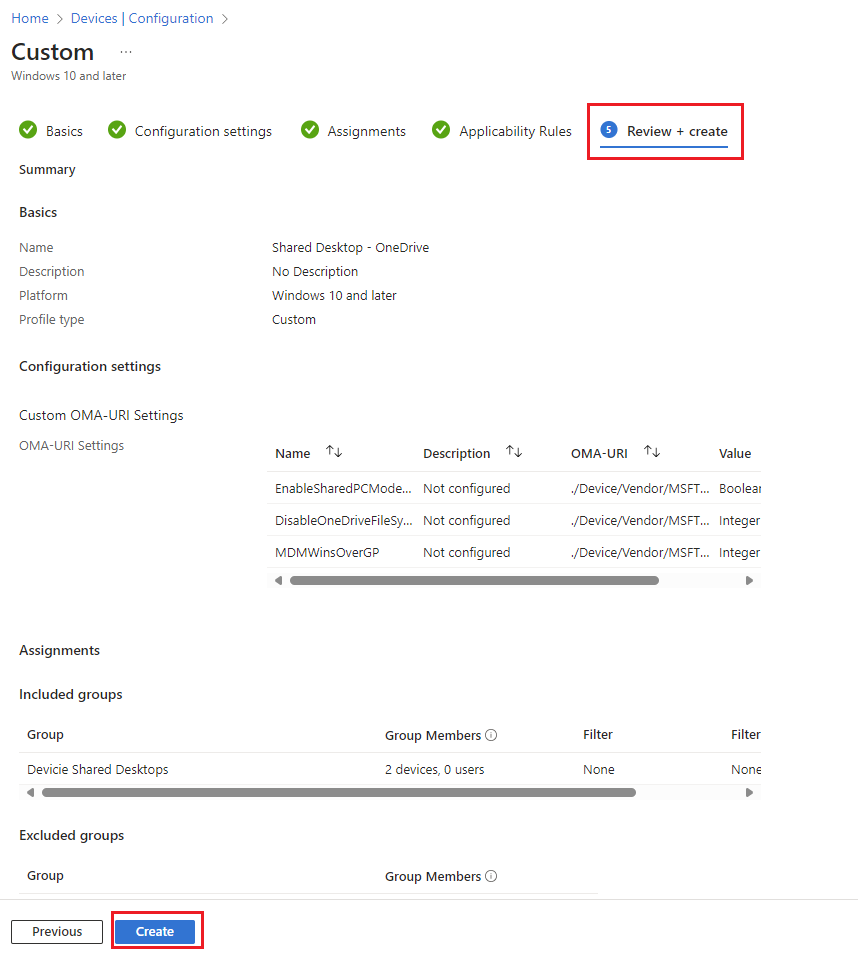Viewport: 858px width, 956px height.
Task: Click the Group Members info icon under Included groups
Action: (x=491, y=735)
